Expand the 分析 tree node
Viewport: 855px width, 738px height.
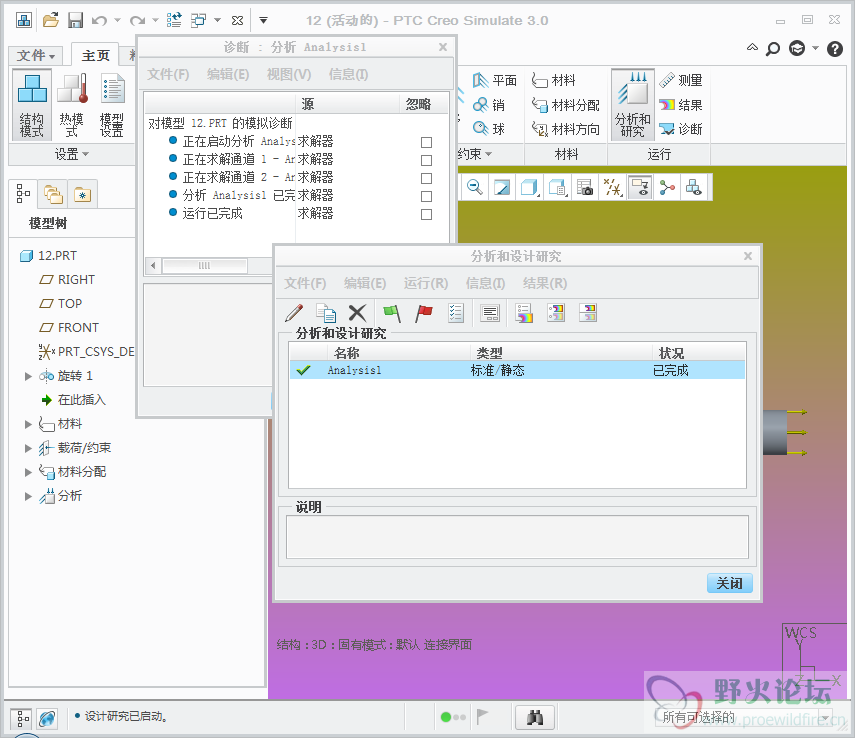[28, 496]
